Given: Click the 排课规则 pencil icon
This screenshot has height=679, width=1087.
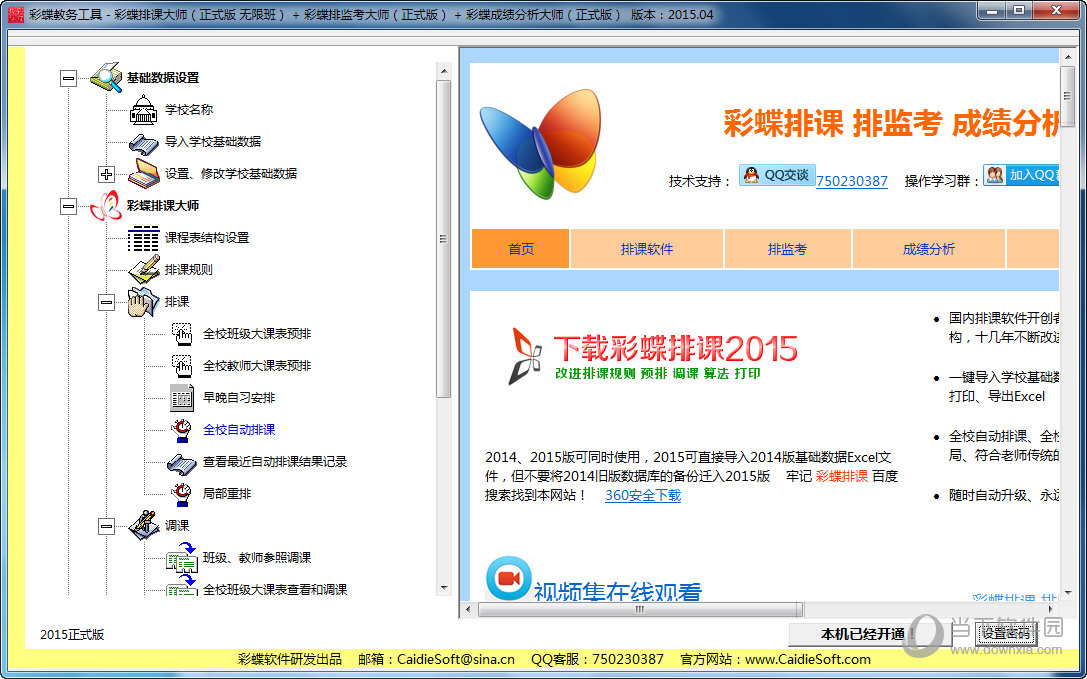Looking at the screenshot, I should click(144, 270).
